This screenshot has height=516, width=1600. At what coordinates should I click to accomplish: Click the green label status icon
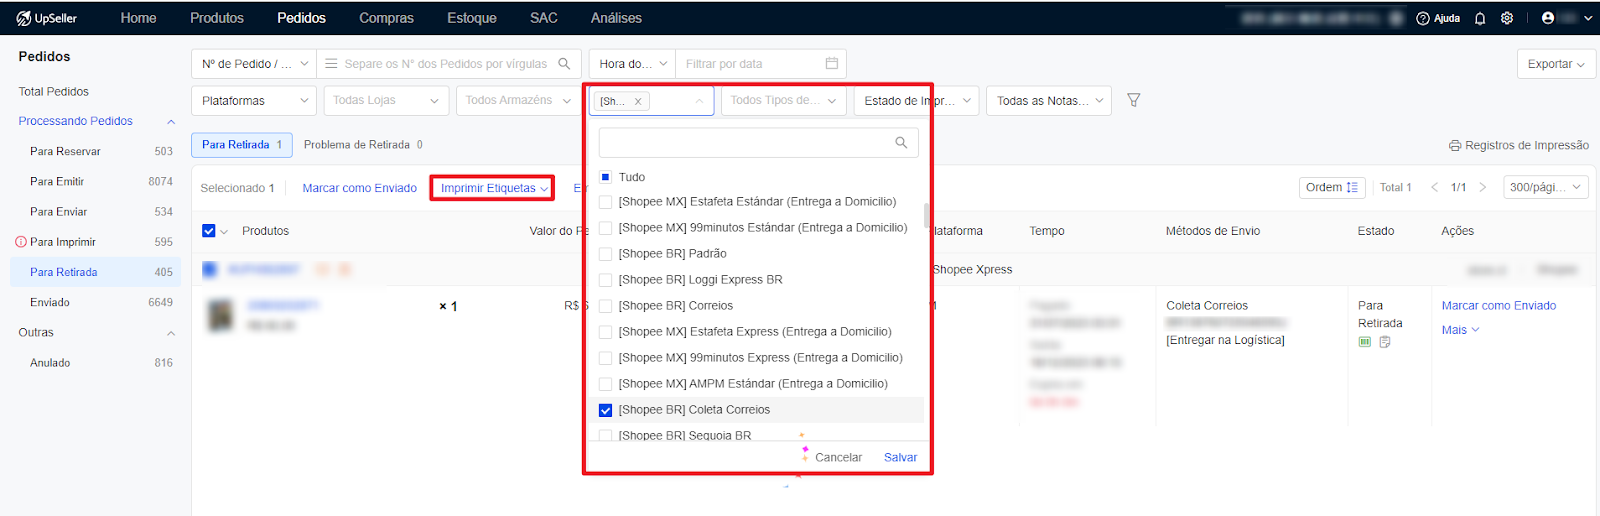click(1365, 342)
